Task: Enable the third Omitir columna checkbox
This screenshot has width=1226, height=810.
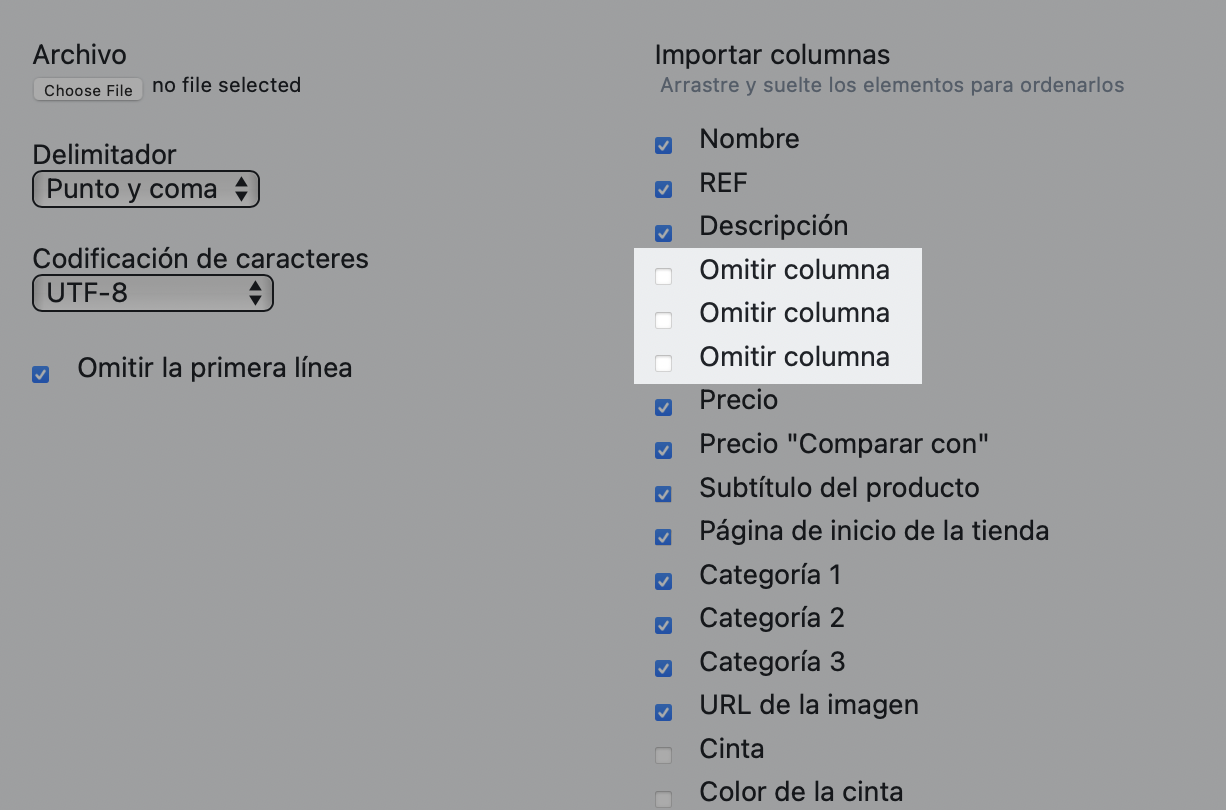Action: [663, 363]
